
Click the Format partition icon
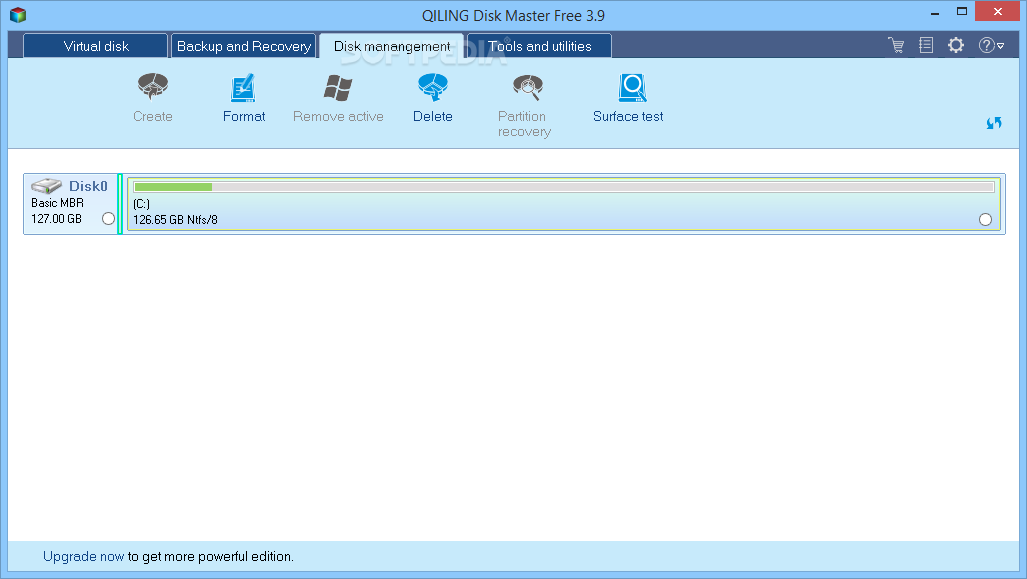coord(243,88)
